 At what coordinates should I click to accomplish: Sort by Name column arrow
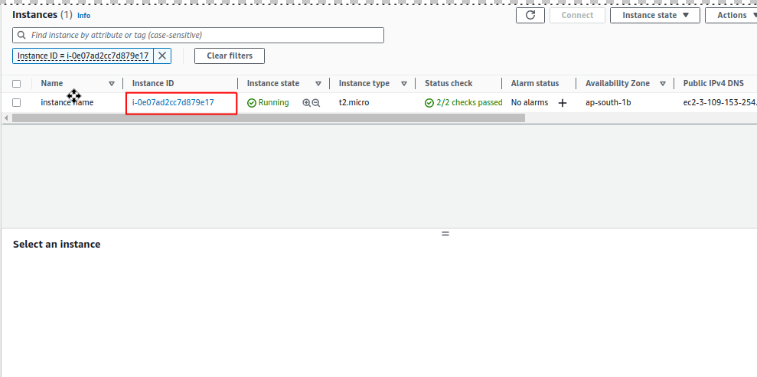(112, 84)
